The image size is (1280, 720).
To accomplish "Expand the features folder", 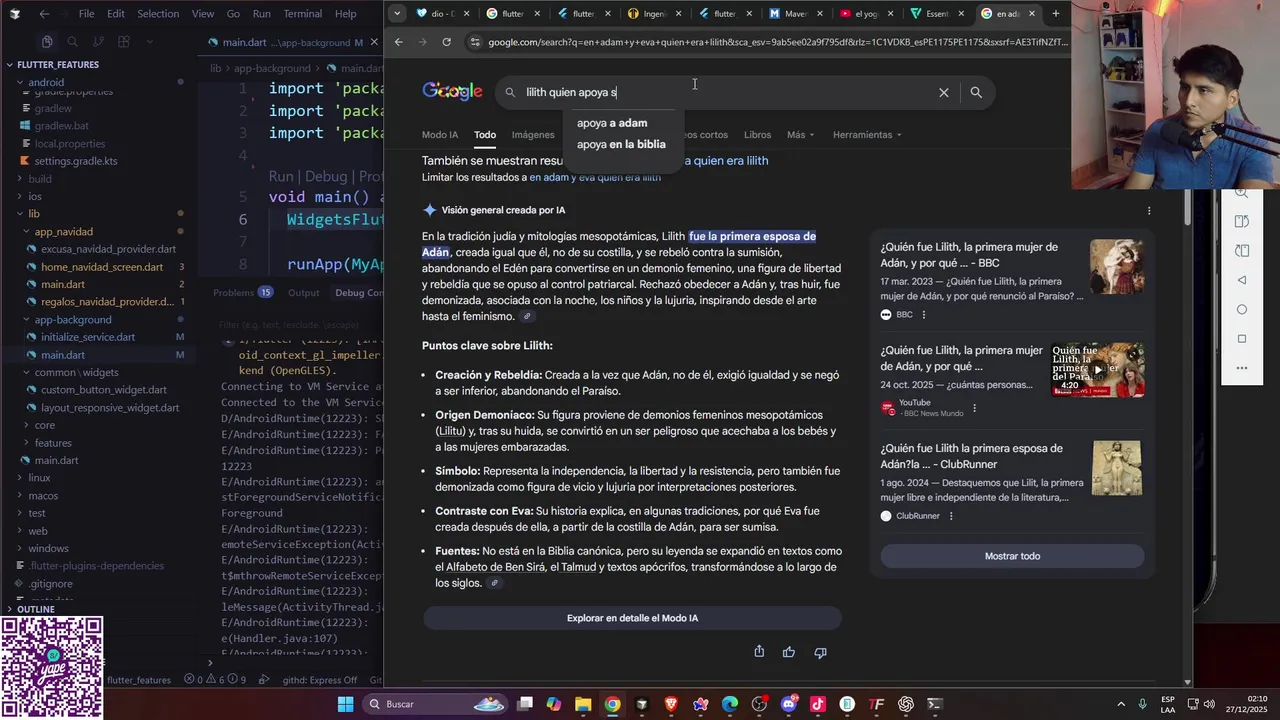I will 53,443.
